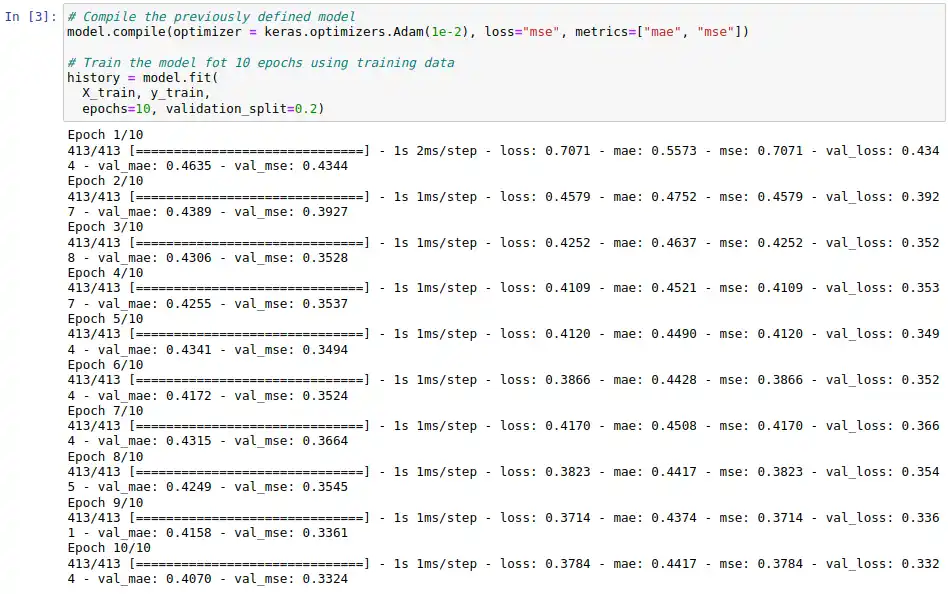Click the "val_mae: 0.4306" value
The image size is (948, 594).
(x=155, y=257)
